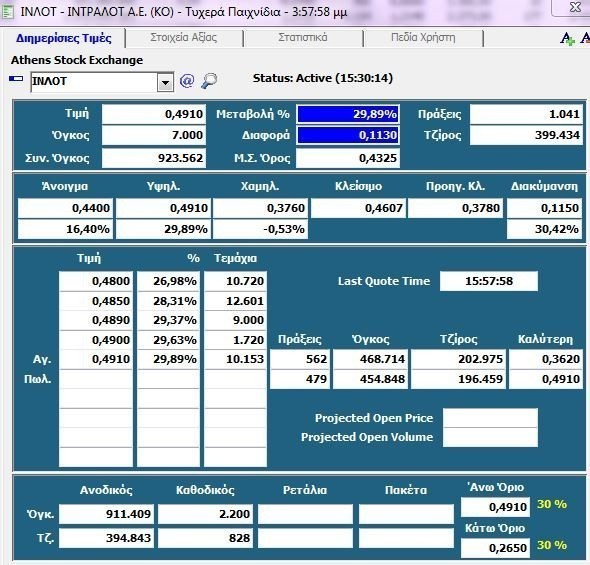Viewport: 590px width, 565px height.
Task: Click the ΙΝΛΟΤ symbol input field
Action: (94, 82)
